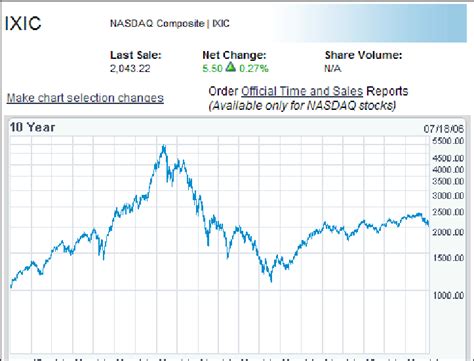Click the peak of the NASDAQ chart line

[164, 146]
